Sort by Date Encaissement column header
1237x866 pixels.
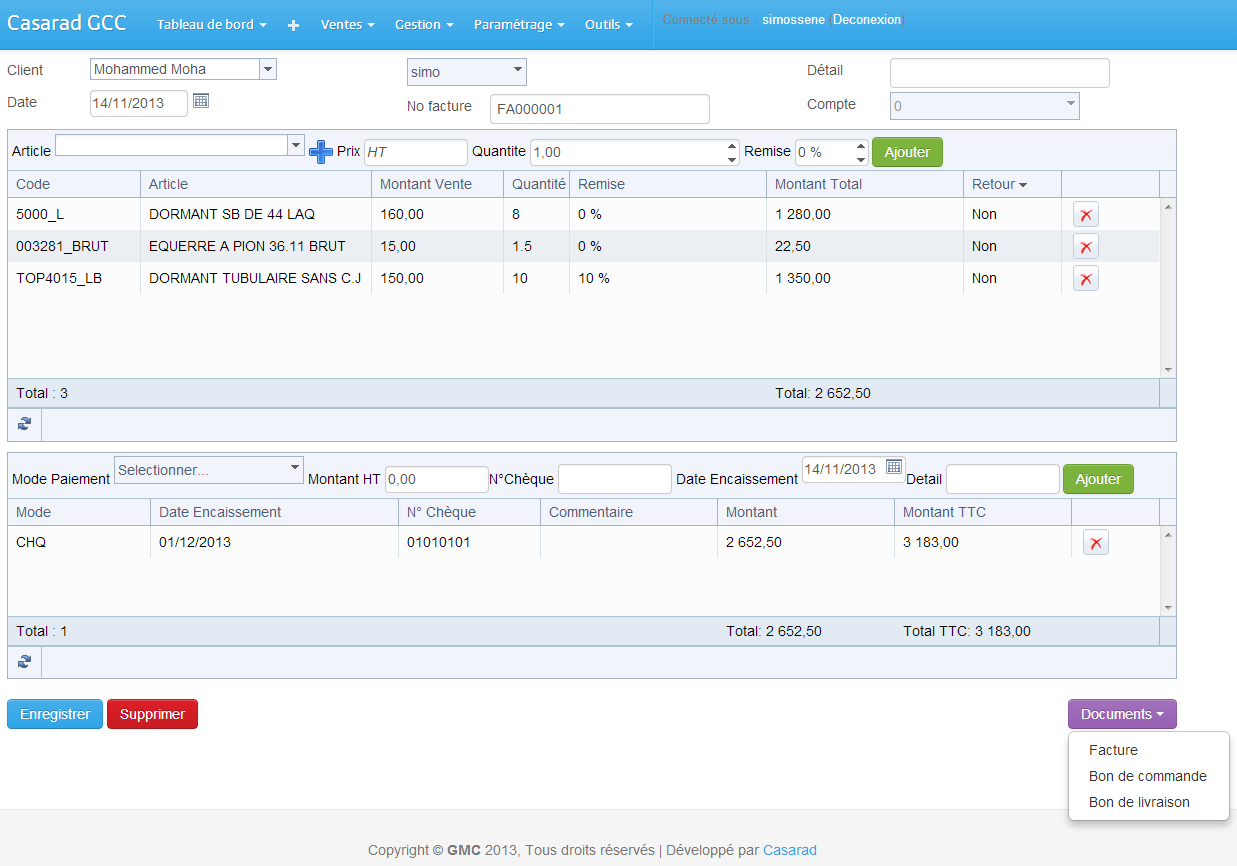(x=274, y=512)
